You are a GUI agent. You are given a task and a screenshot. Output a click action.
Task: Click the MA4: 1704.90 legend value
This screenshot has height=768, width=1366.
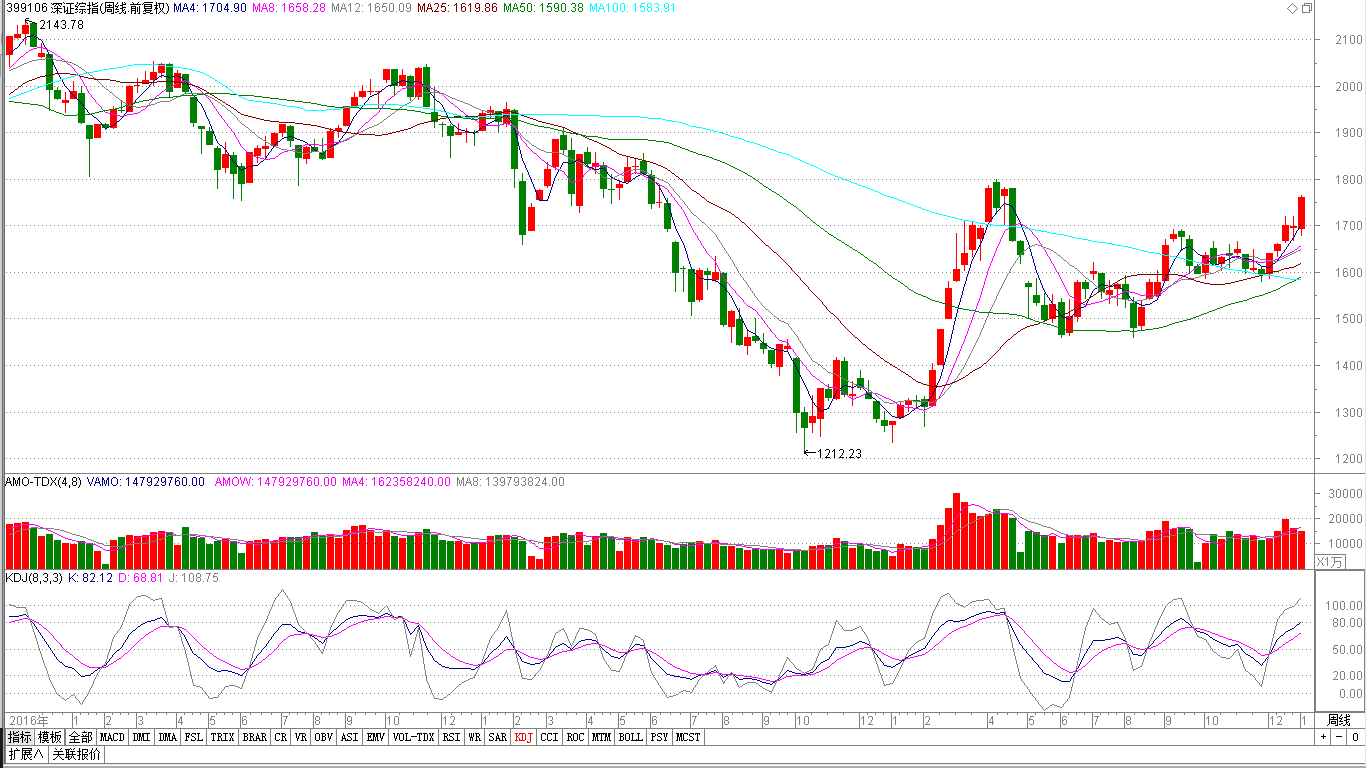pos(210,8)
